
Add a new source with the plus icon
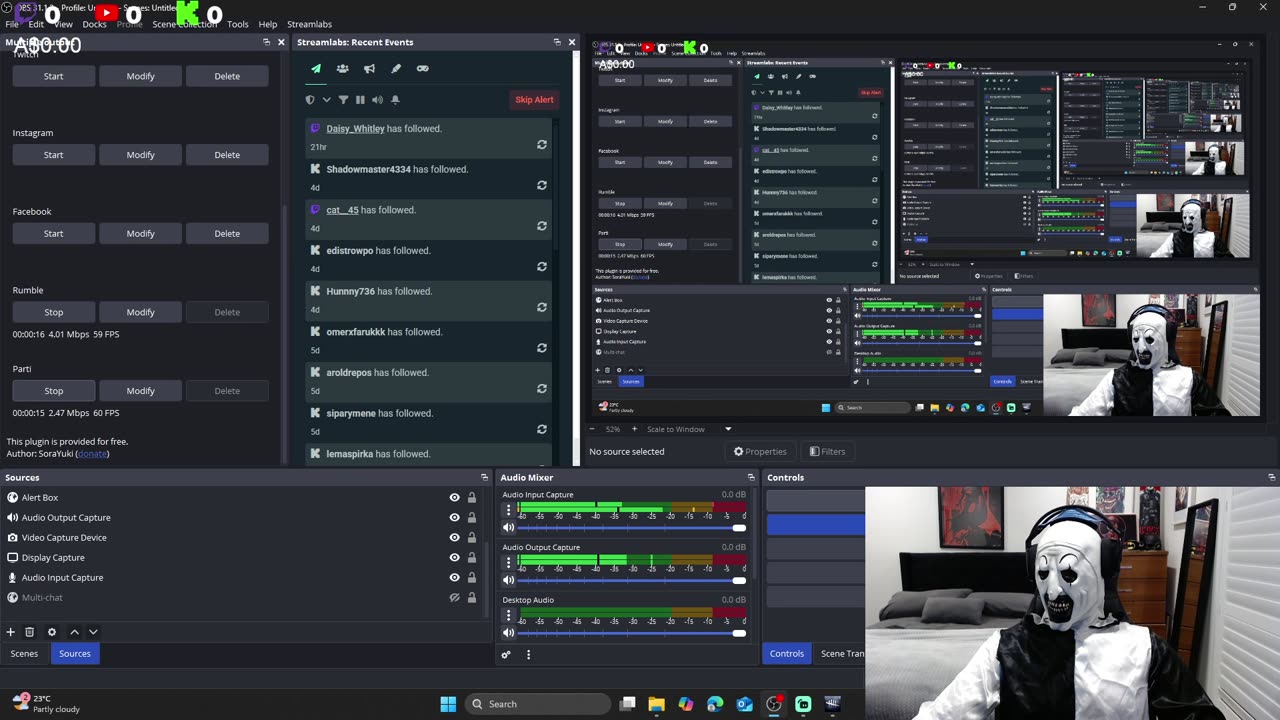[x=11, y=632]
